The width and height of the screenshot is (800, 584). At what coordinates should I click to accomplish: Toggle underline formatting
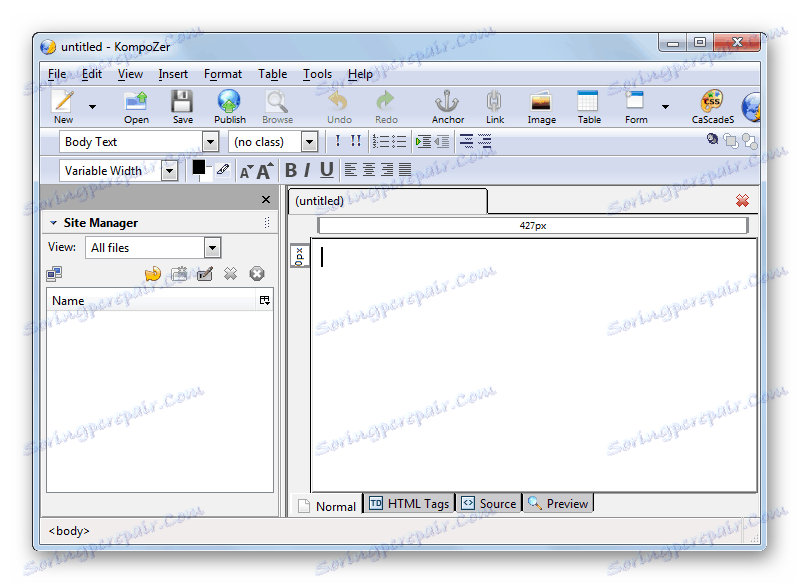[326, 170]
